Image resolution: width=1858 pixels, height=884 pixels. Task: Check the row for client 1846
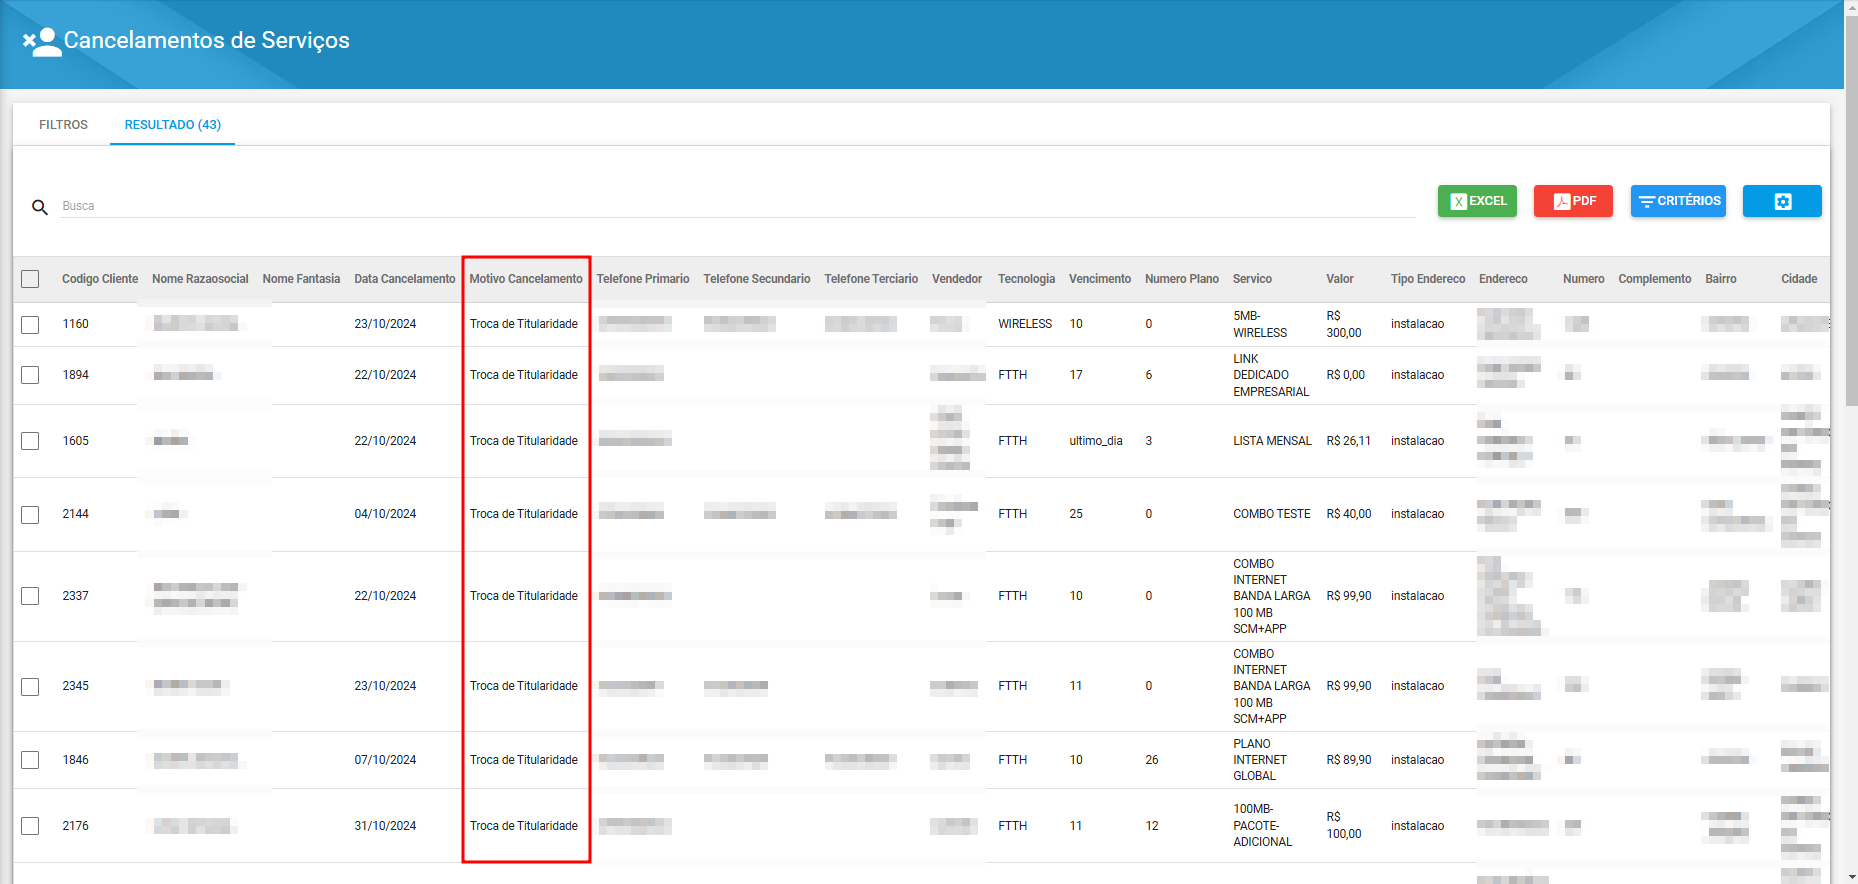[30, 760]
